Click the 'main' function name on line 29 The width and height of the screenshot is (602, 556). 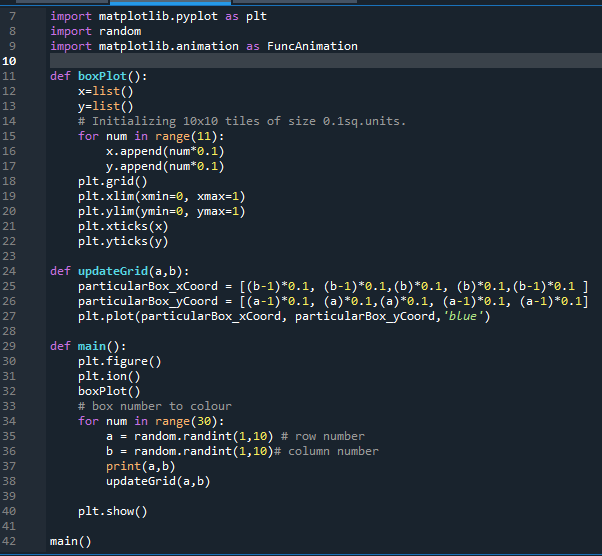(x=92, y=346)
